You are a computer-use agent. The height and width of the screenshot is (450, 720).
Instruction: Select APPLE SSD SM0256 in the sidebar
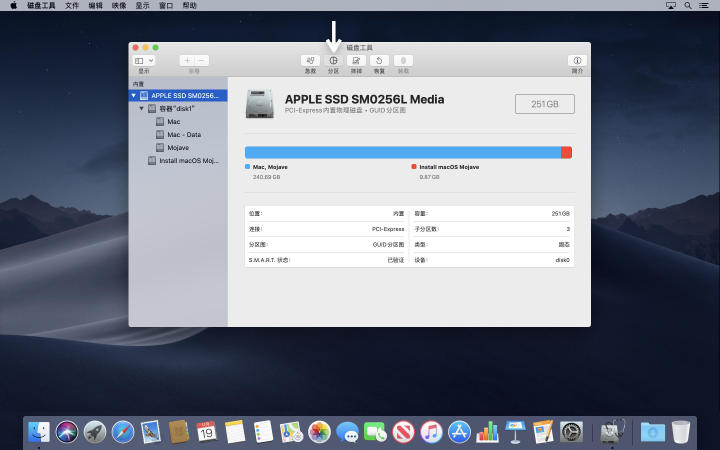pos(178,96)
